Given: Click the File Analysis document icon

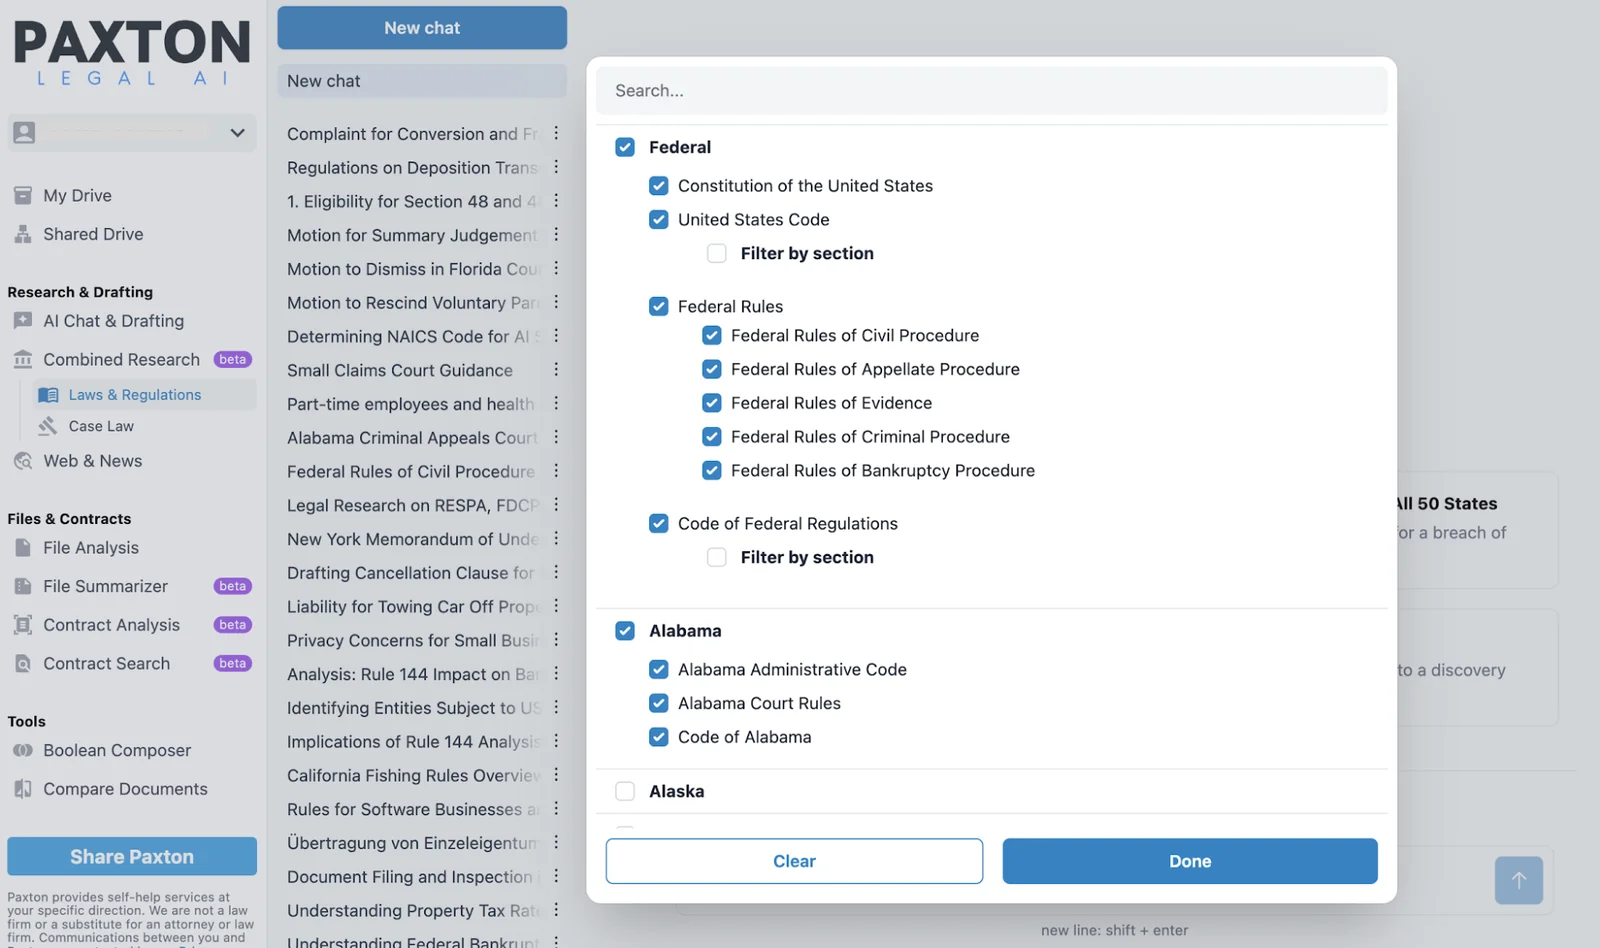Looking at the screenshot, I should tap(23, 548).
